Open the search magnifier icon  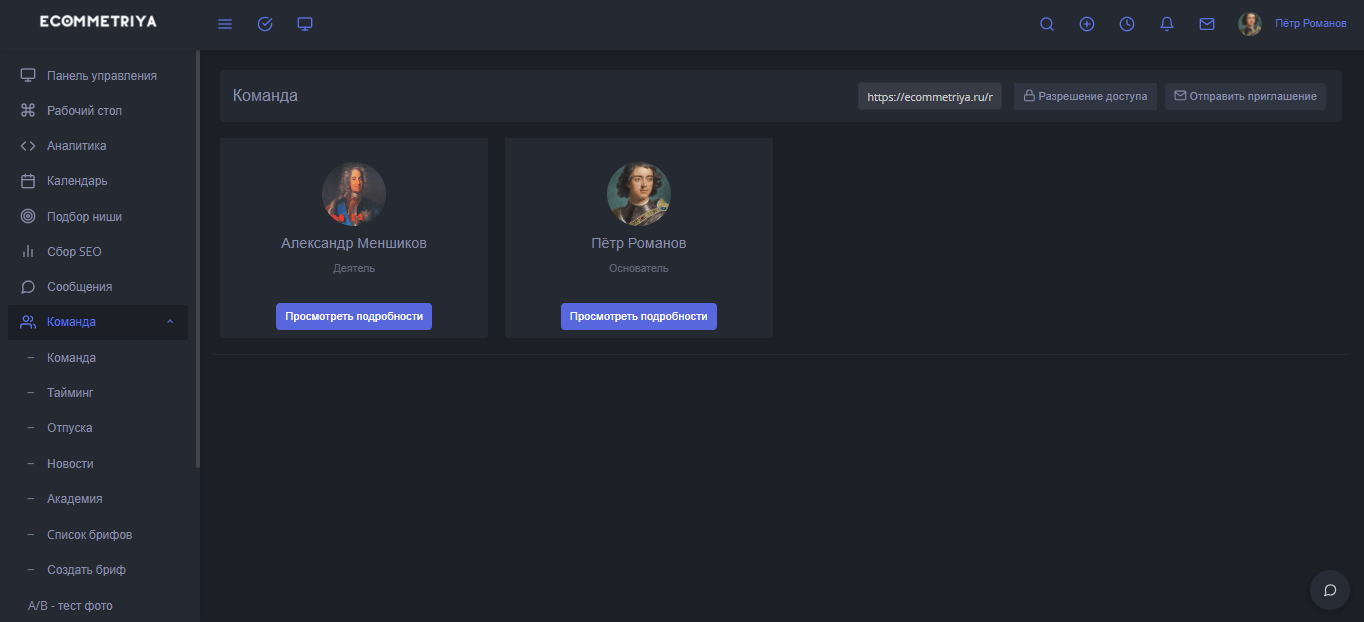[x=1047, y=24]
